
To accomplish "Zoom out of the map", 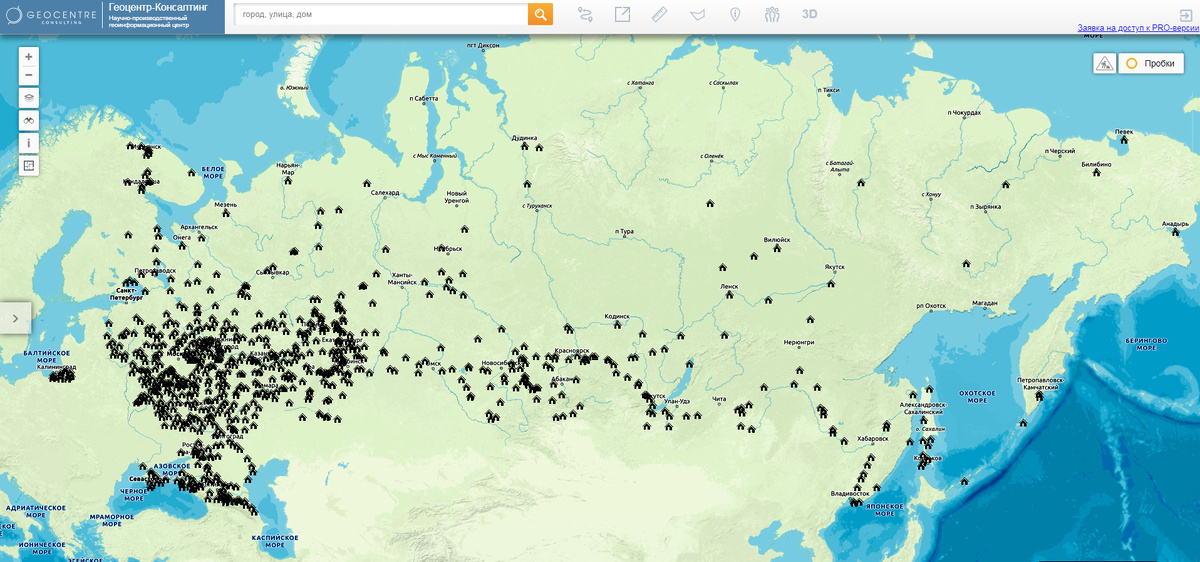I will pos(29,75).
